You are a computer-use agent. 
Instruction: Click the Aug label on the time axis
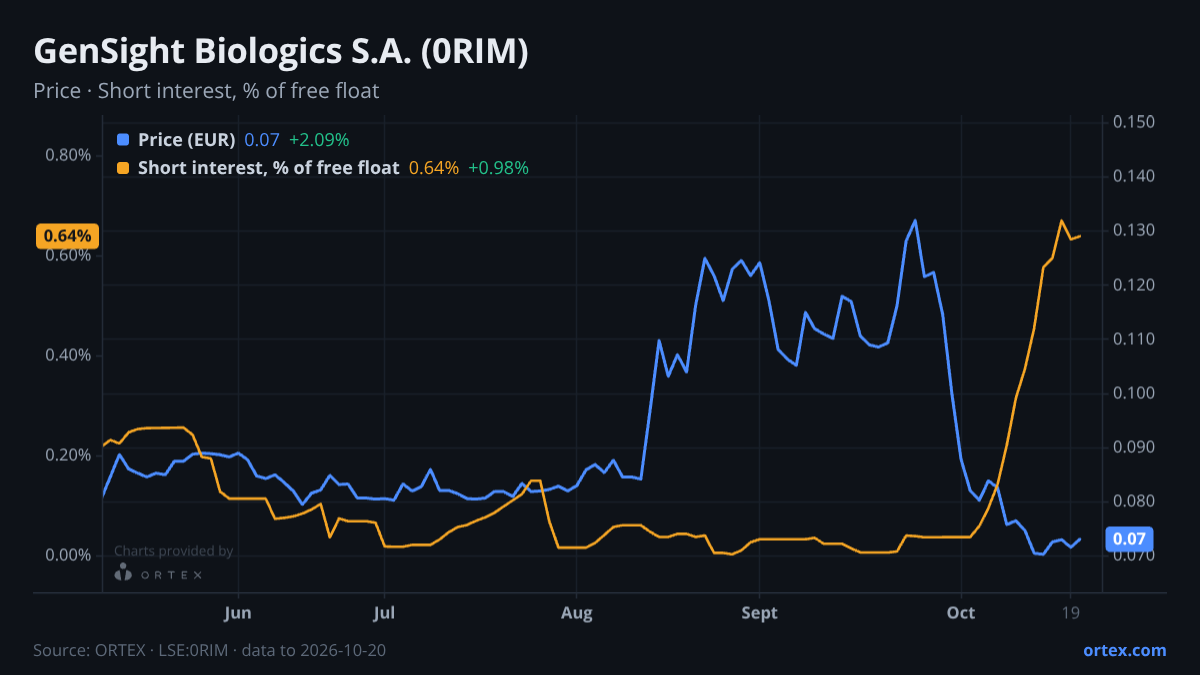pyautogui.click(x=577, y=611)
